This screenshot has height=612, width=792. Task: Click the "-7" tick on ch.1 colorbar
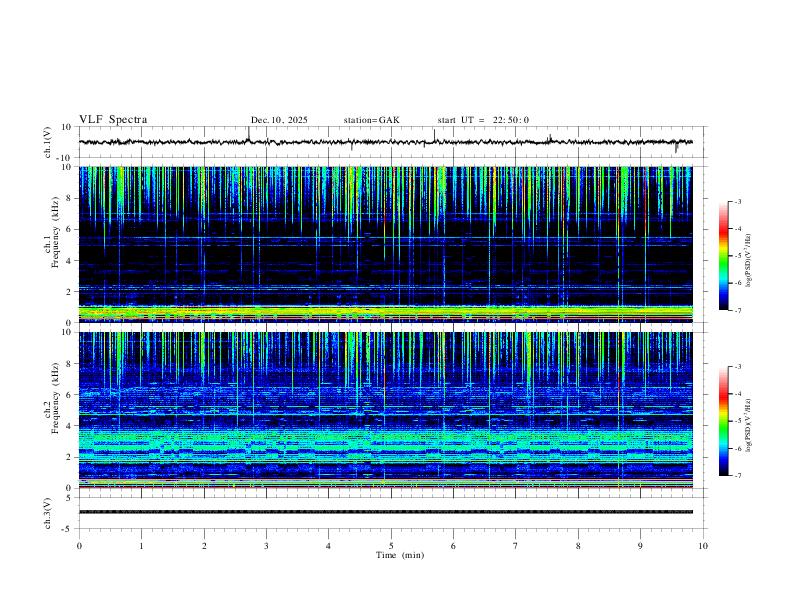737,310
